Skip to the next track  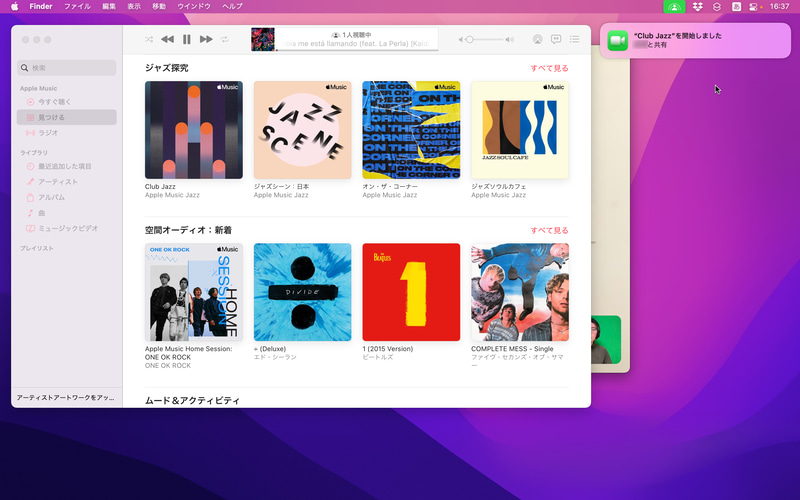(206, 39)
